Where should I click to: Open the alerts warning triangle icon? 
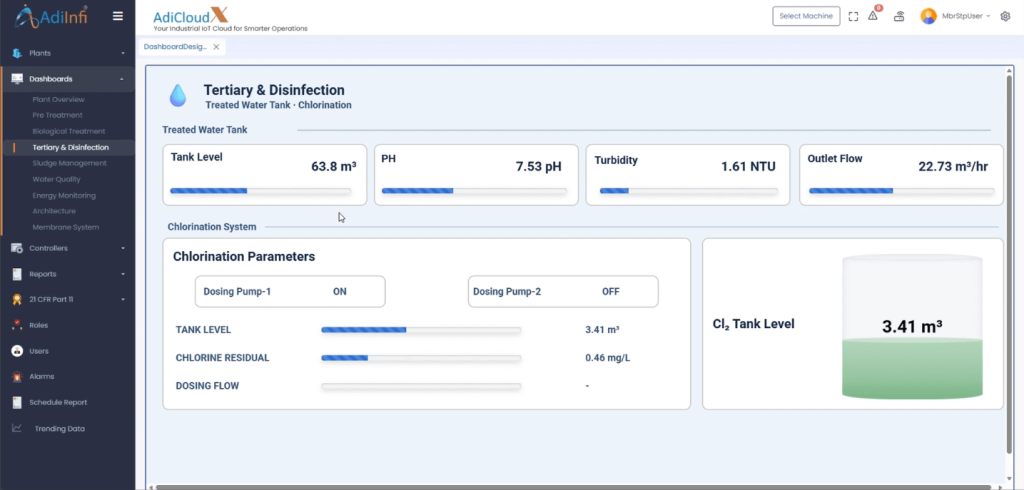tap(873, 16)
